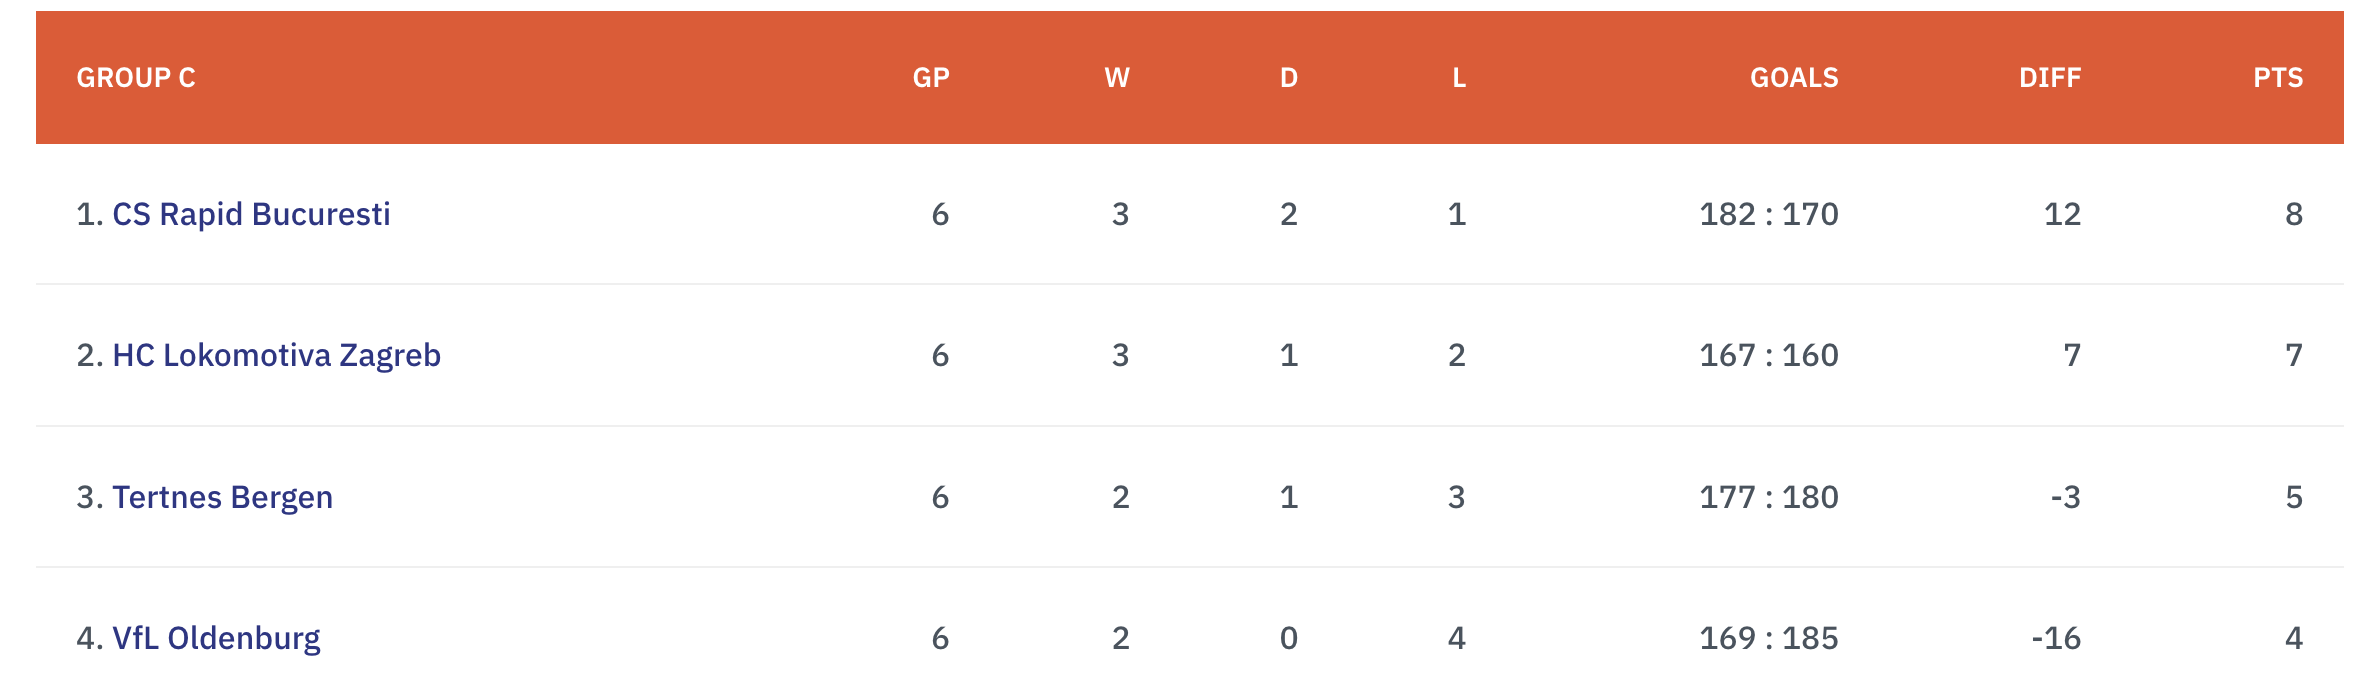Image resolution: width=2376 pixels, height=696 pixels.
Task: Click CS Rapid Bucuresti's points value 8
Action: tap(2294, 214)
